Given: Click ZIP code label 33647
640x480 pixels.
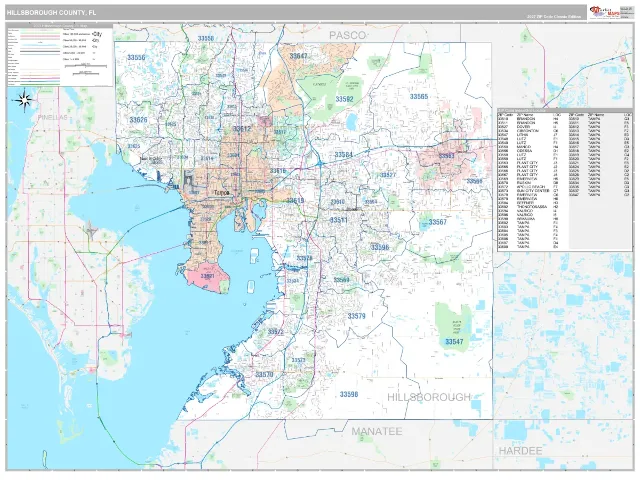Looking at the screenshot, I should (x=298, y=56).
